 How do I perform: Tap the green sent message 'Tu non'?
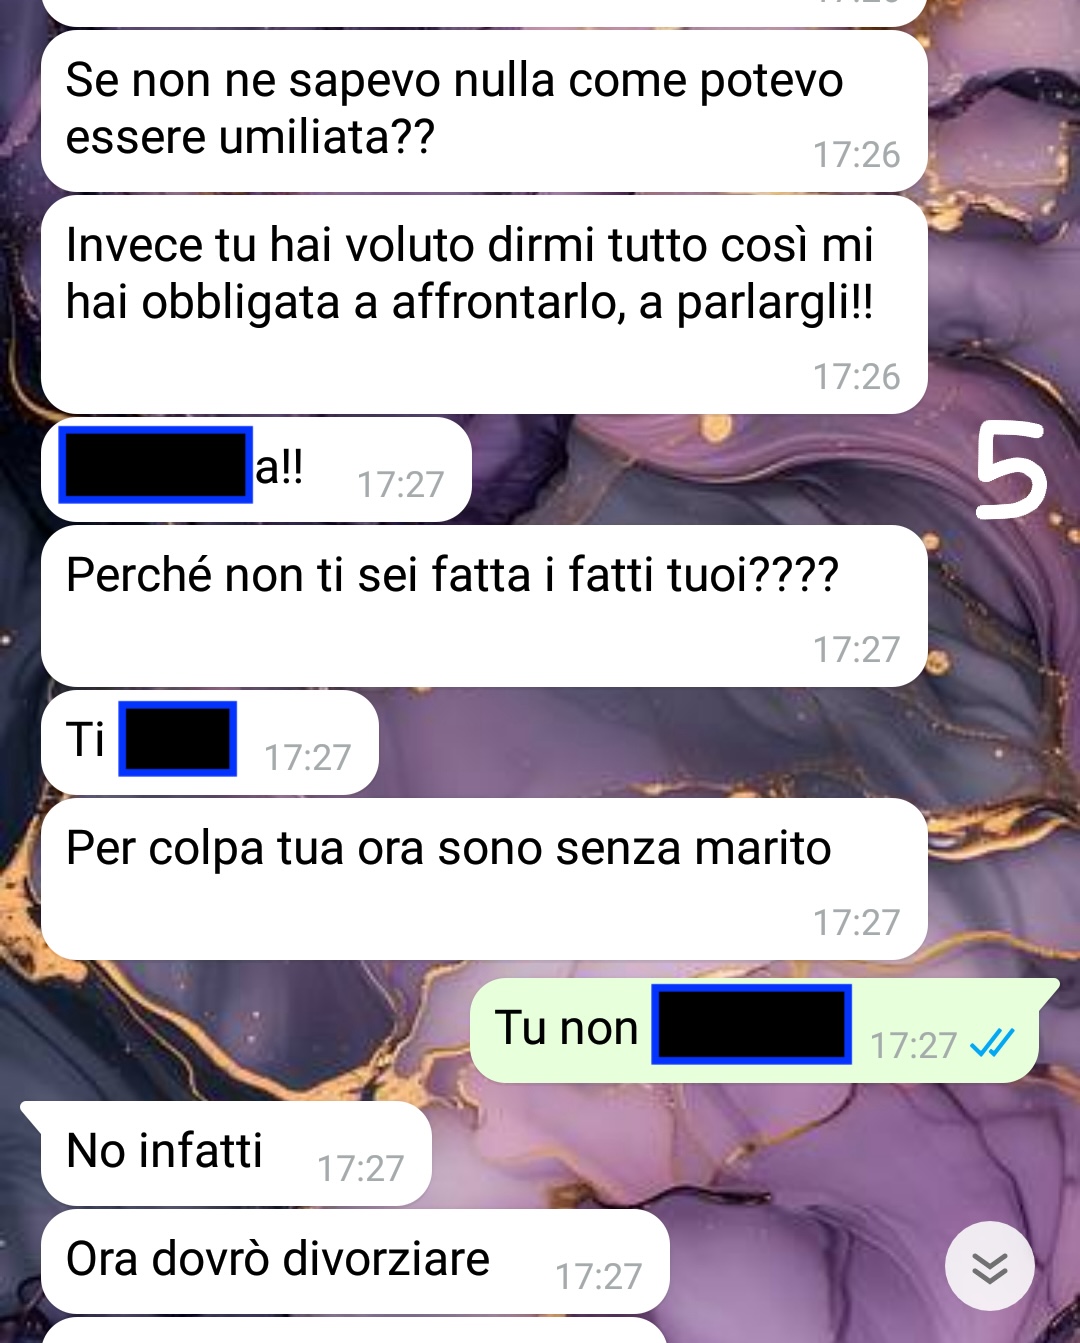[x=762, y=1030]
